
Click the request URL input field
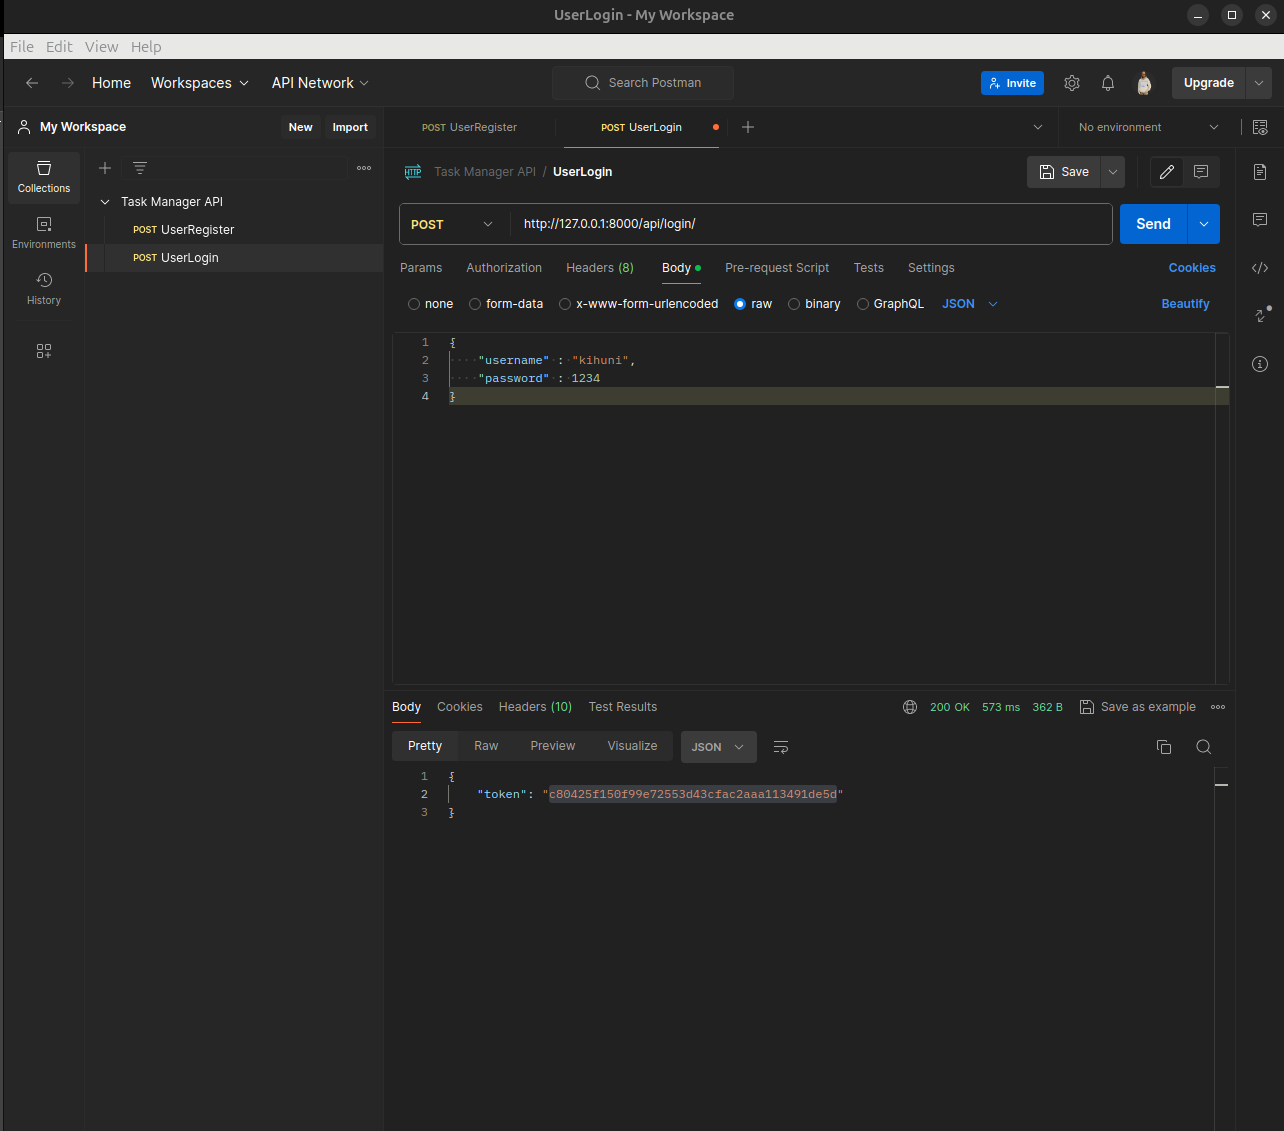(811, 224)
